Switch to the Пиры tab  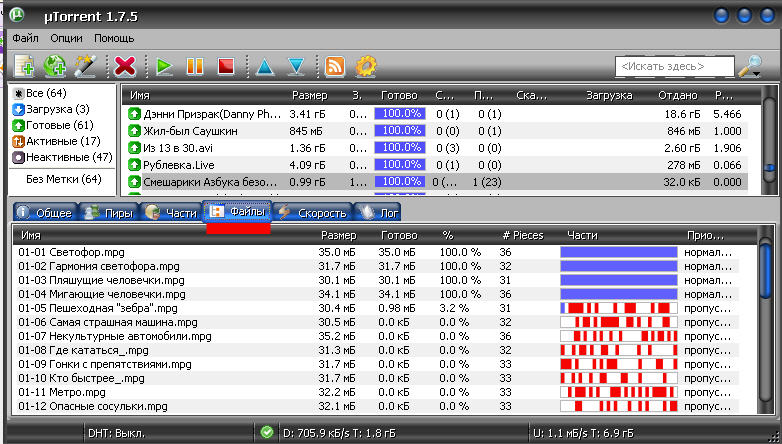[x=109, y=213]
